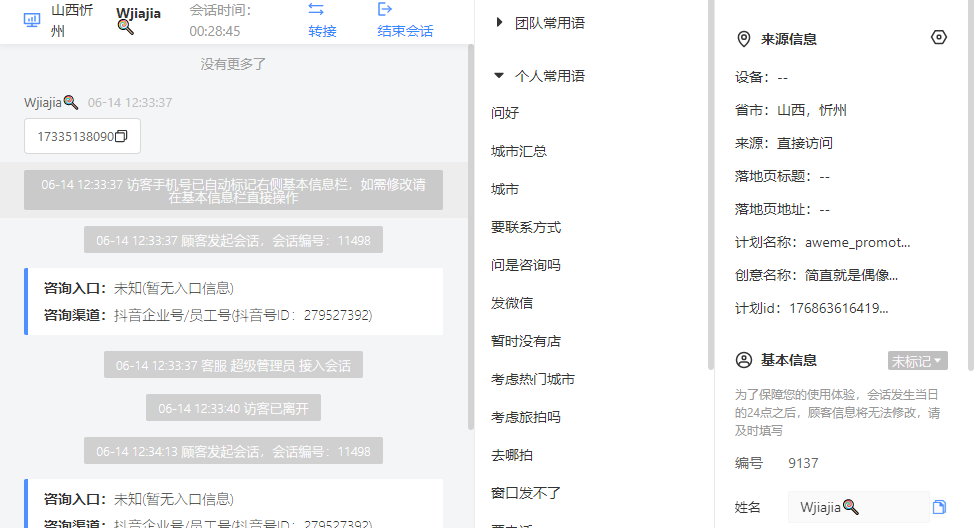Screen dimensions: 974x528
Task: Click the exit icon above 结束会话
Action: click(x=385, y=9)
